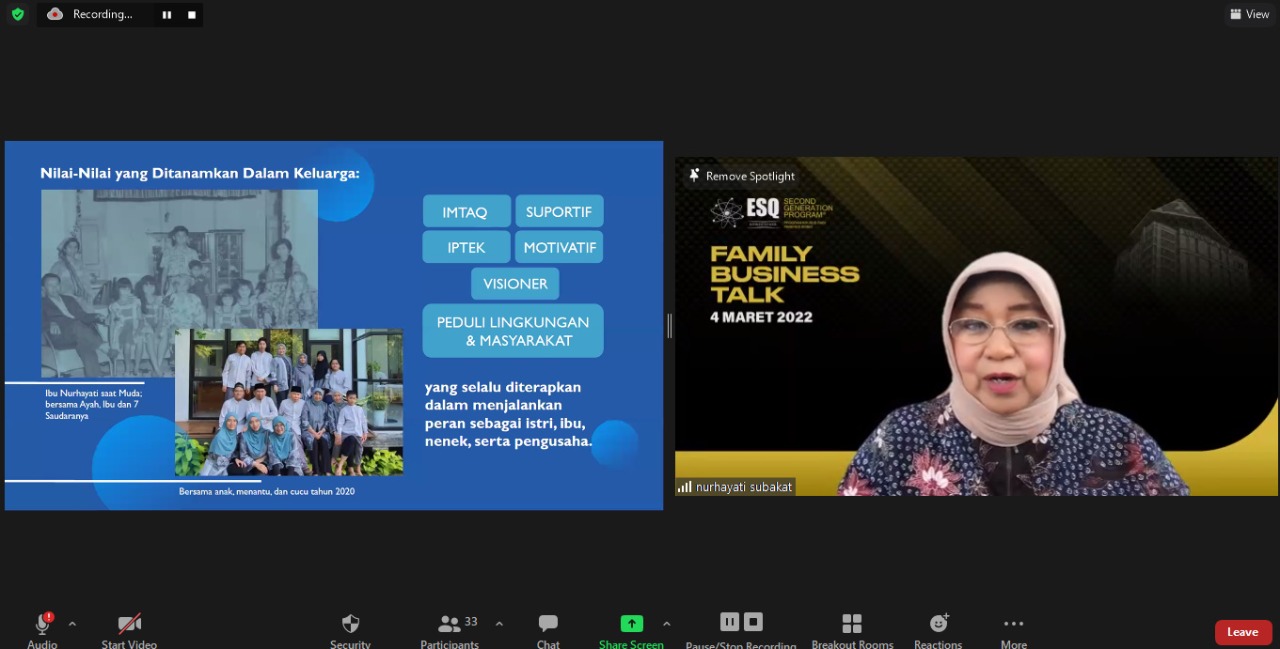Image resolution: width=1280 pixels, height=649 pixels.
Task: Click the red Leave button
Action: click(x=1243, y=632)
